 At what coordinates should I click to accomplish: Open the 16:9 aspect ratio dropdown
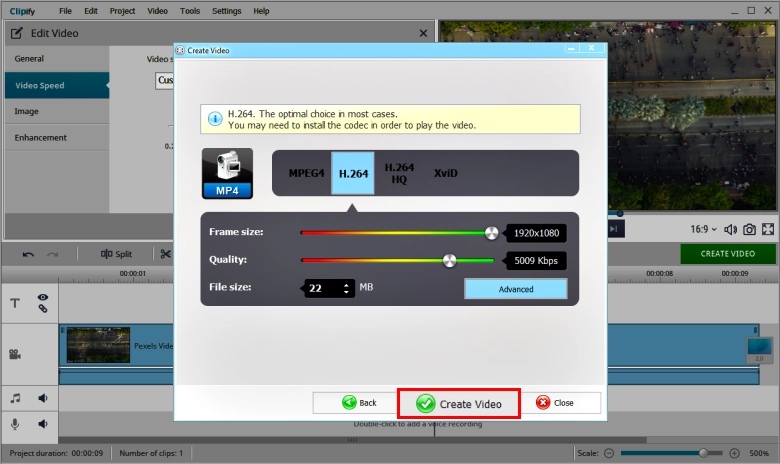click(703, 229)
